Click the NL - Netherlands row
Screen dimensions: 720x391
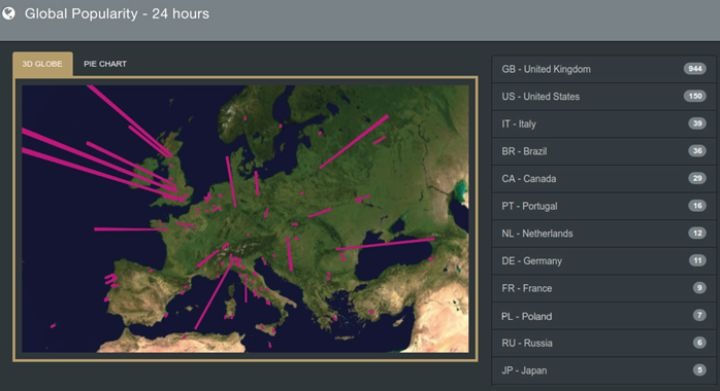604,234
